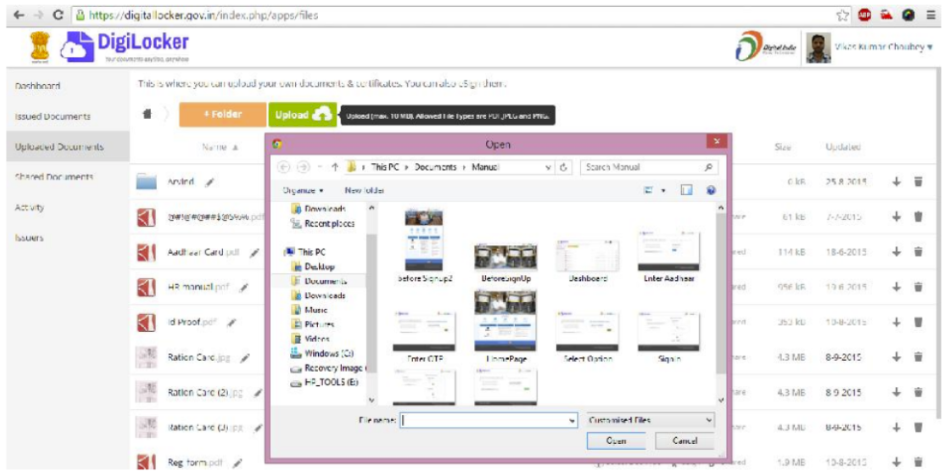Image resolution: width=946 pixels, height=474 pixels.
Task: Open Dashboard in left sidebar
Action: click(x=37, y=86)
